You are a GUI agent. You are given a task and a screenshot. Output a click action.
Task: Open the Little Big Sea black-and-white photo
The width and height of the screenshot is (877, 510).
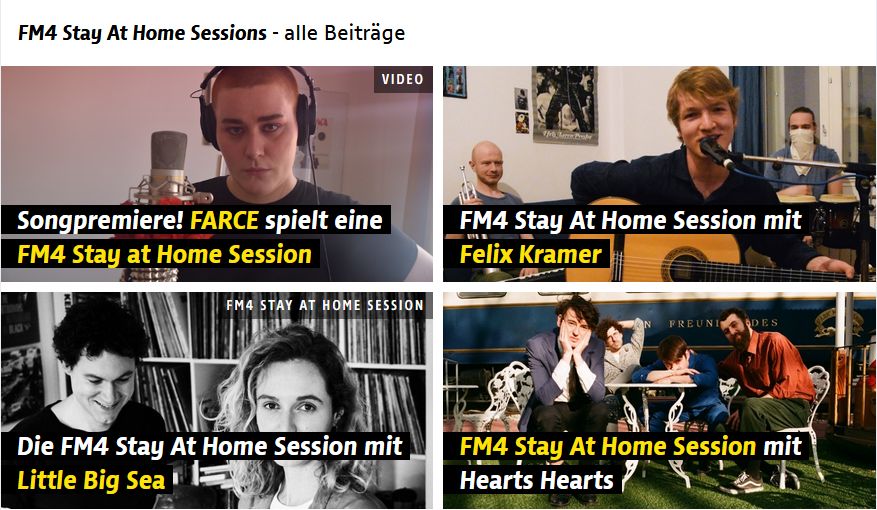216,400
